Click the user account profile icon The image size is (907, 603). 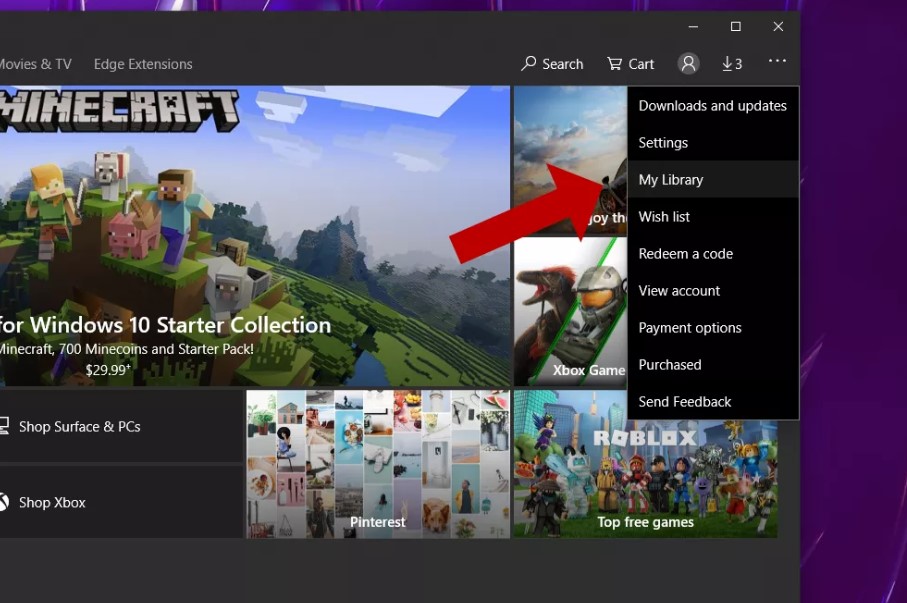pyautogui.click(x=688, y=63)
